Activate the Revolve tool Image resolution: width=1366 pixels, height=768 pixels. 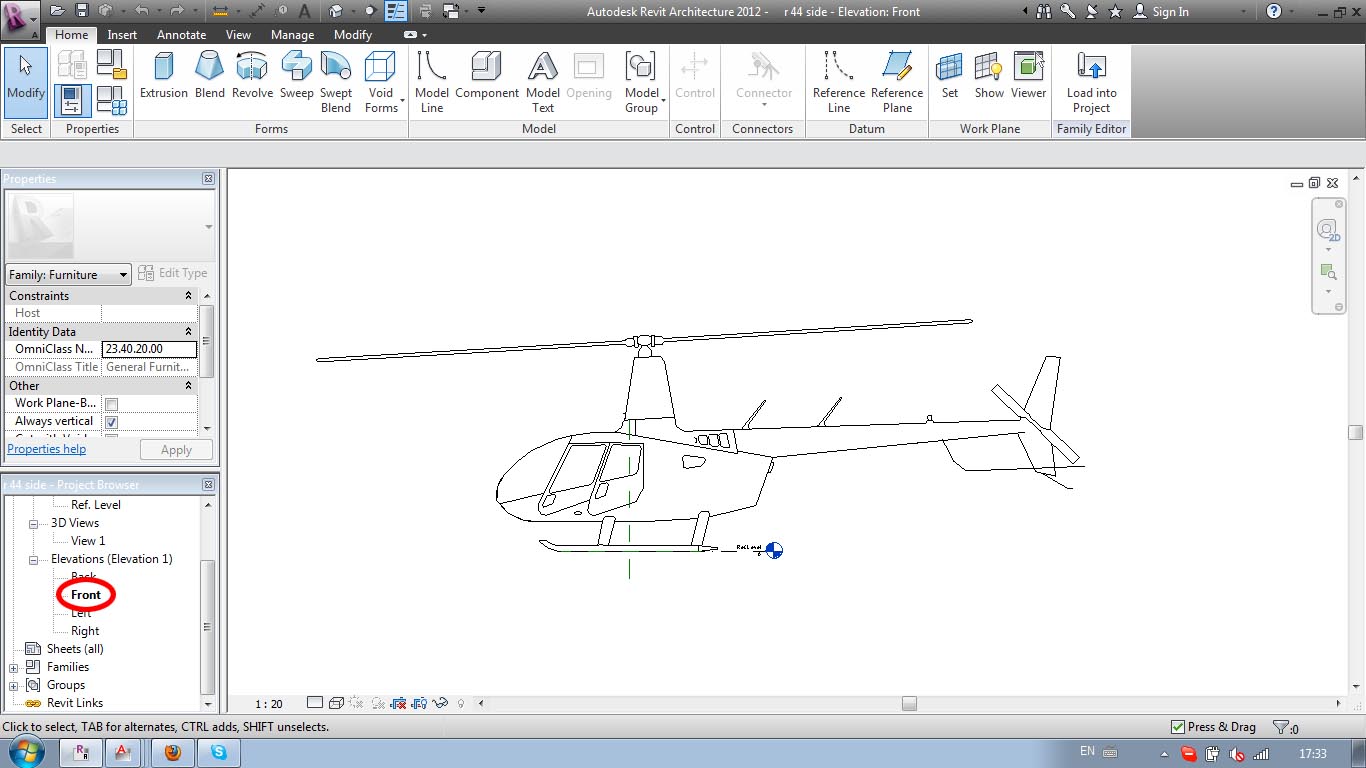(x=252, y=77)
